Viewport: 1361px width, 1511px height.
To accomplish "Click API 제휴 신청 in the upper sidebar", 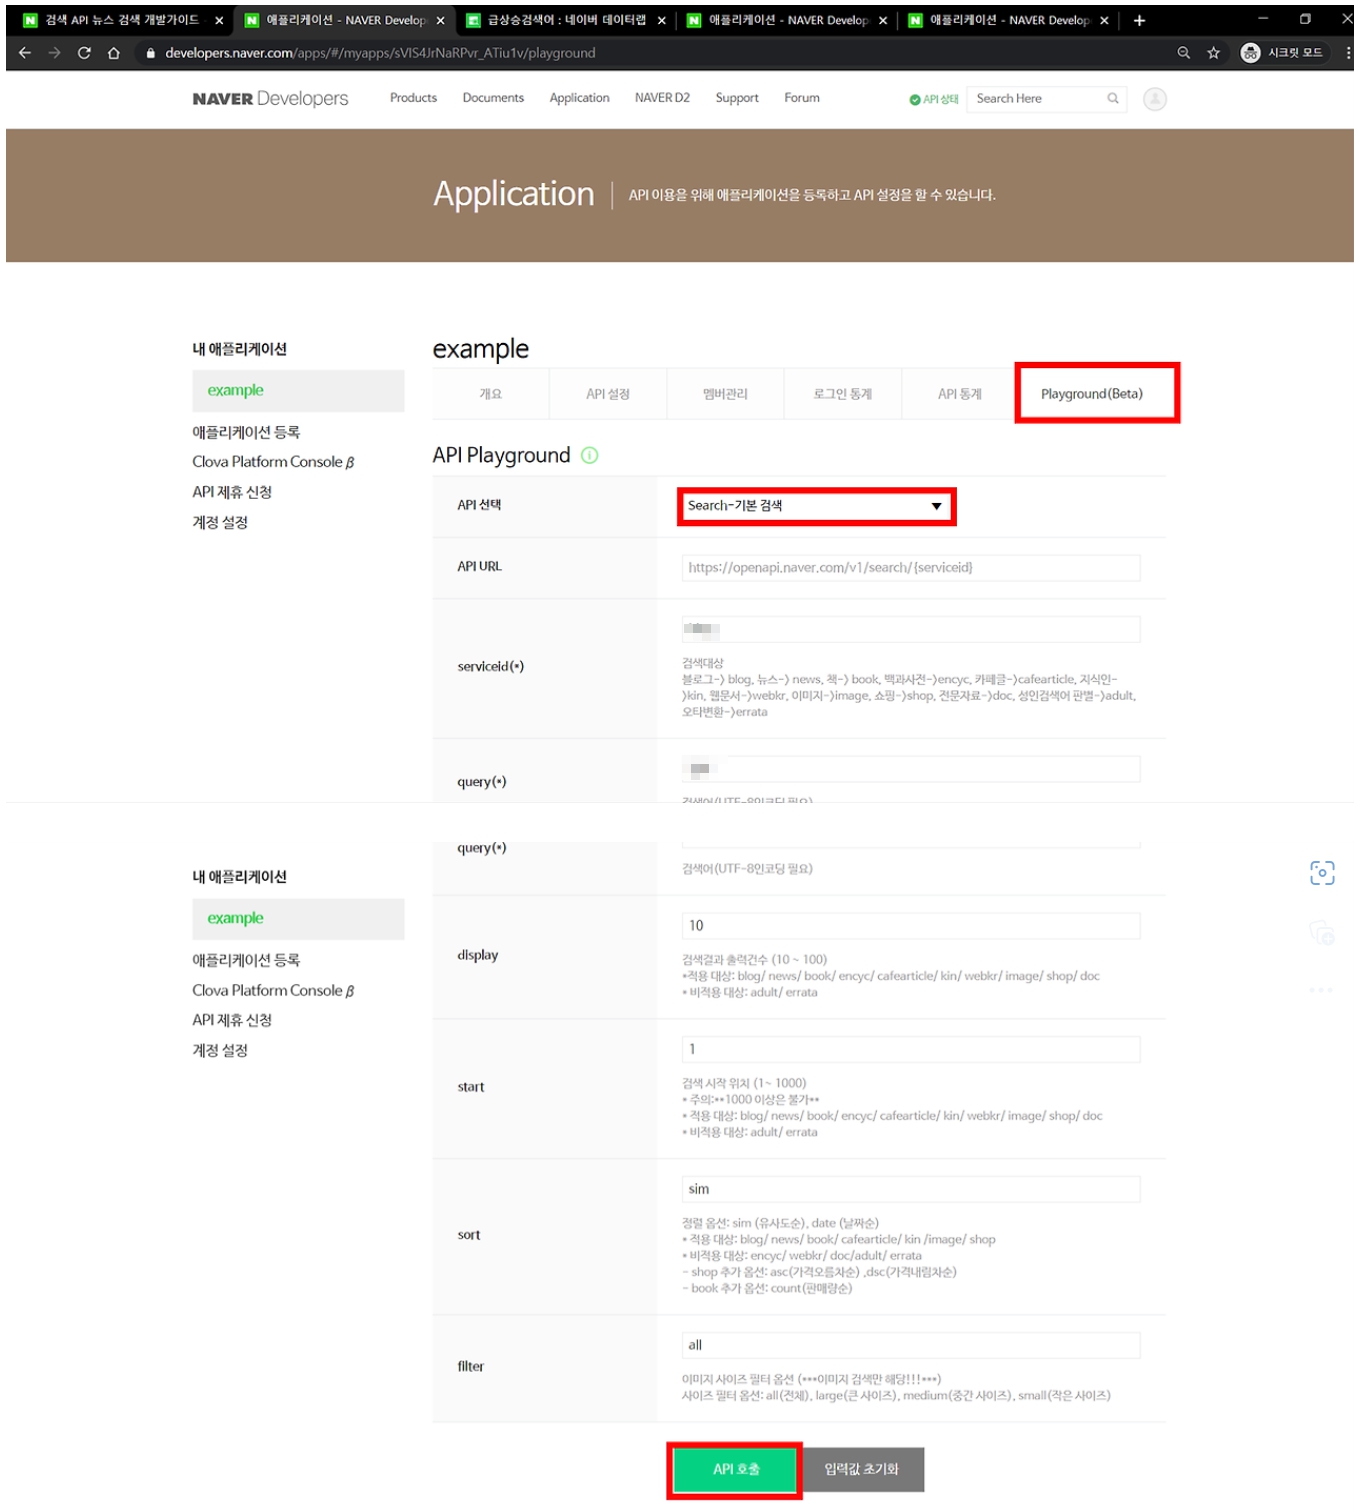I will coord(232,492).
